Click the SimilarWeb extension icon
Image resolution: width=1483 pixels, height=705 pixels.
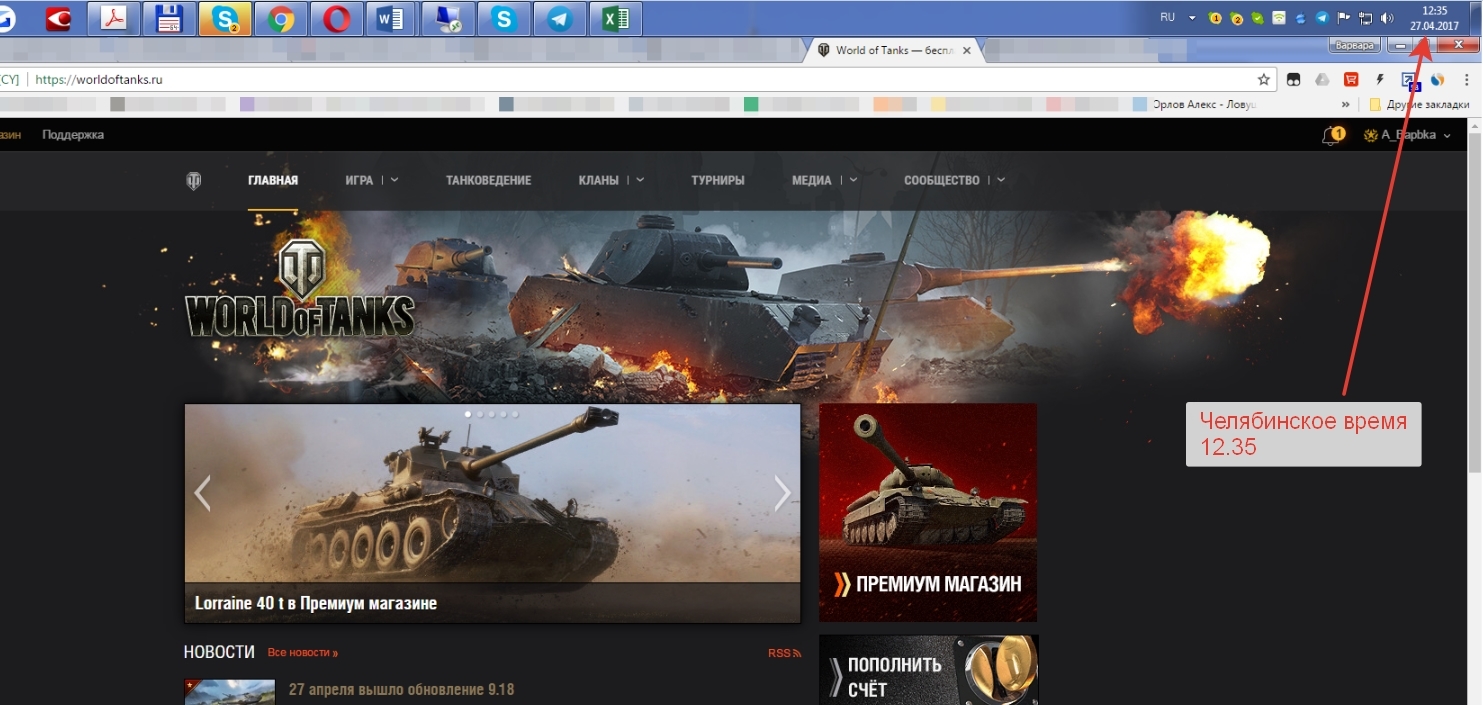[1438, 79]
